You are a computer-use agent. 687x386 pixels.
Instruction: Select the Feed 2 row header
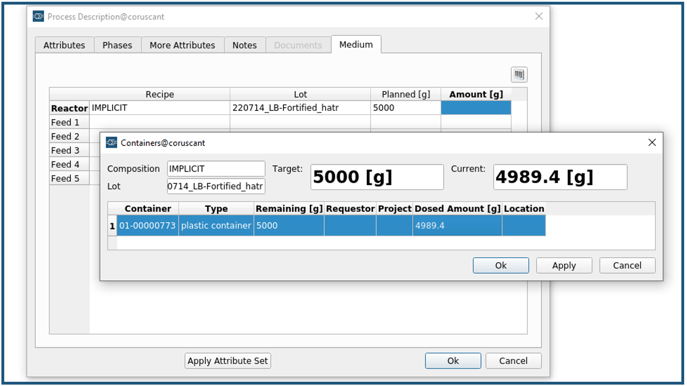point(69,136)
